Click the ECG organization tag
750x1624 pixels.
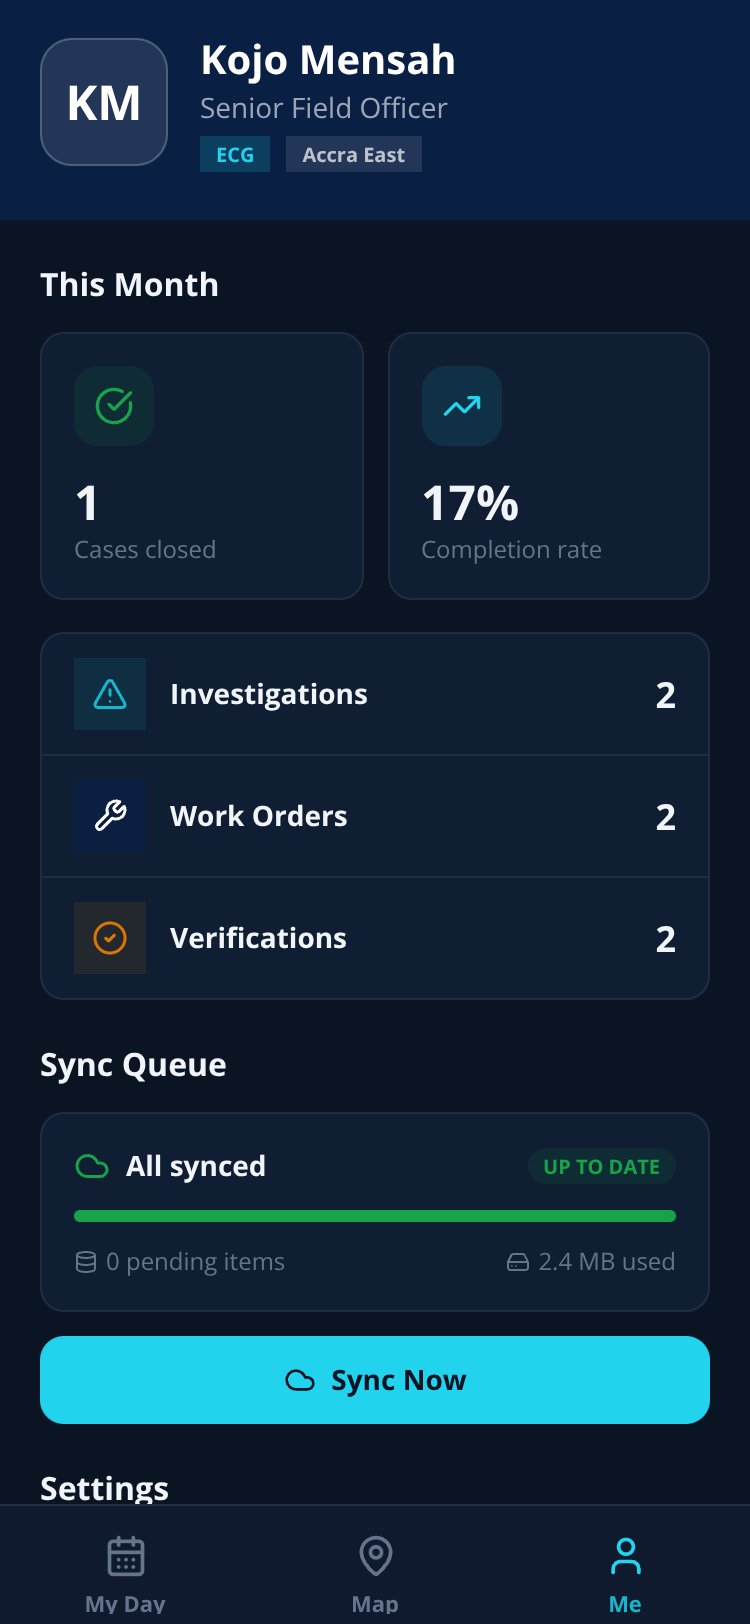235,155
